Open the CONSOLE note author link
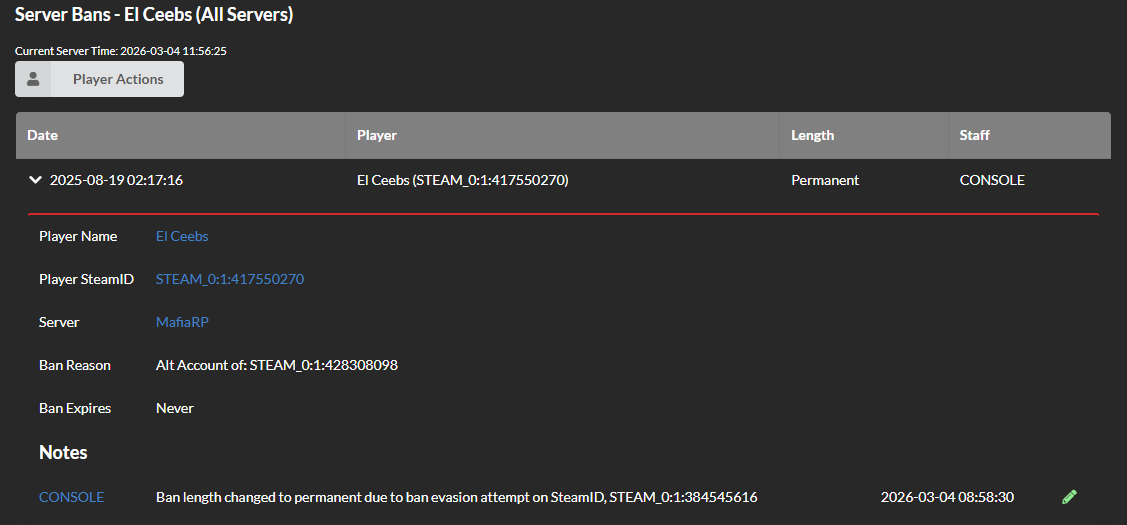1127x525 pixels. click(71, 497)
